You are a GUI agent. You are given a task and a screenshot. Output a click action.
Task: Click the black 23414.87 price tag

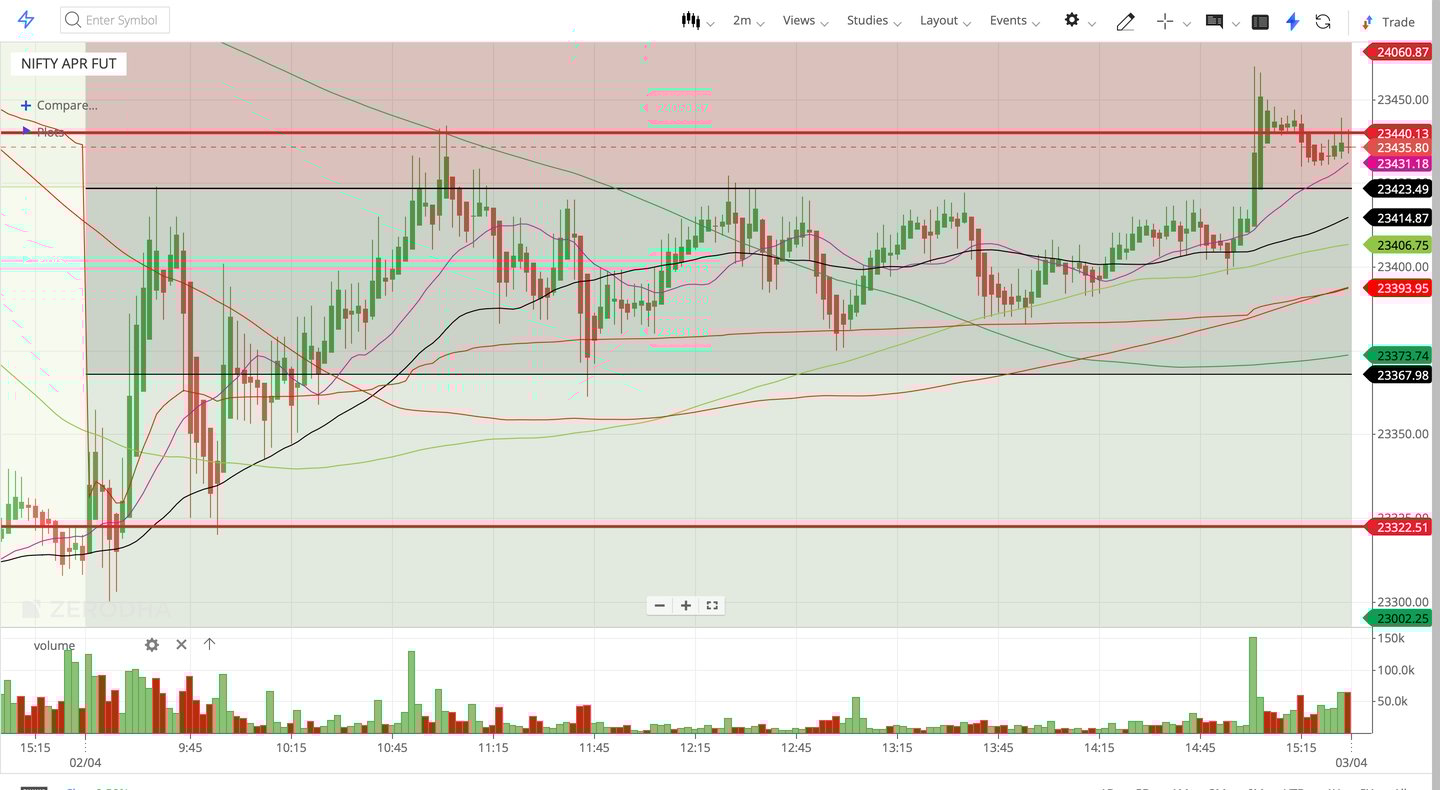pyautogui.click(x=1398, y=218)
